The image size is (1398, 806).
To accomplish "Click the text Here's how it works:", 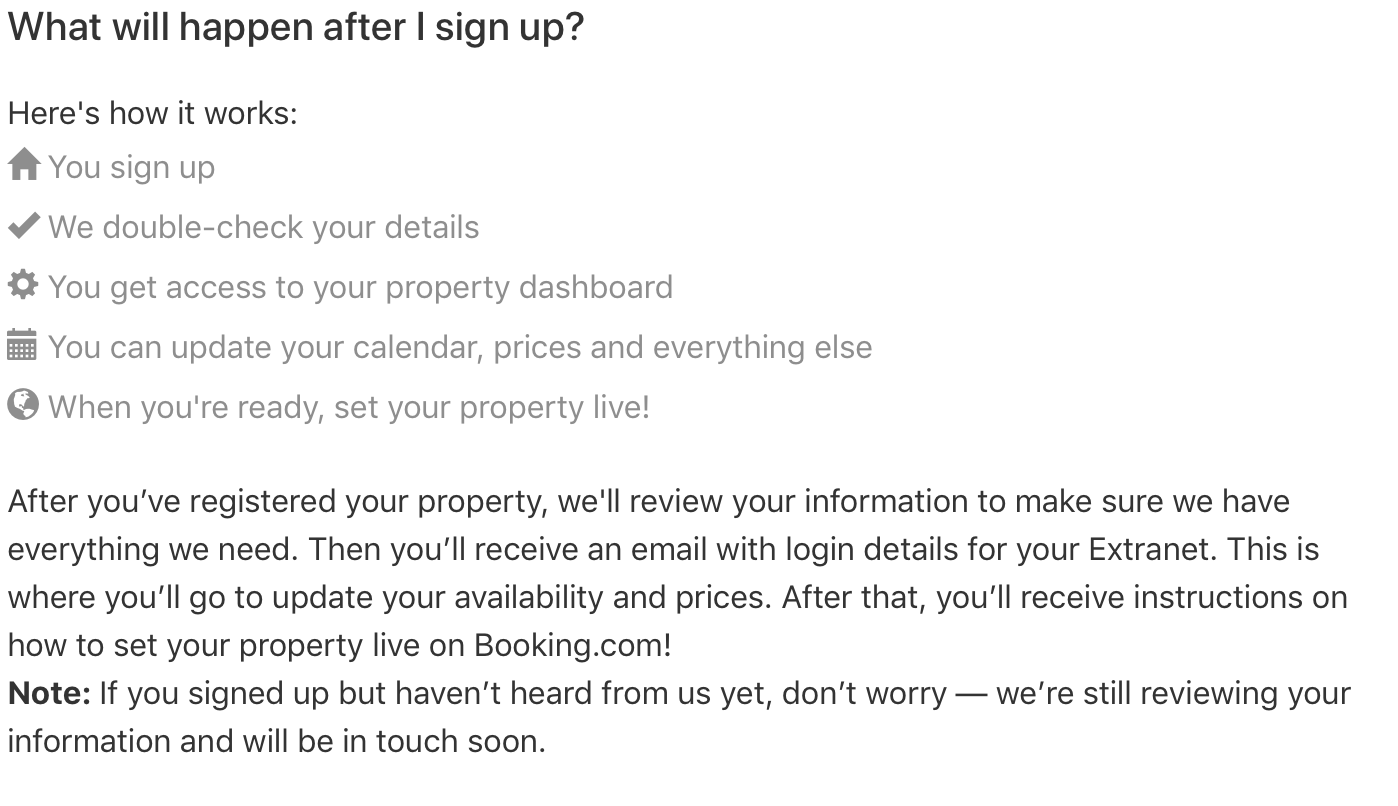I will (x=153, y=113).
